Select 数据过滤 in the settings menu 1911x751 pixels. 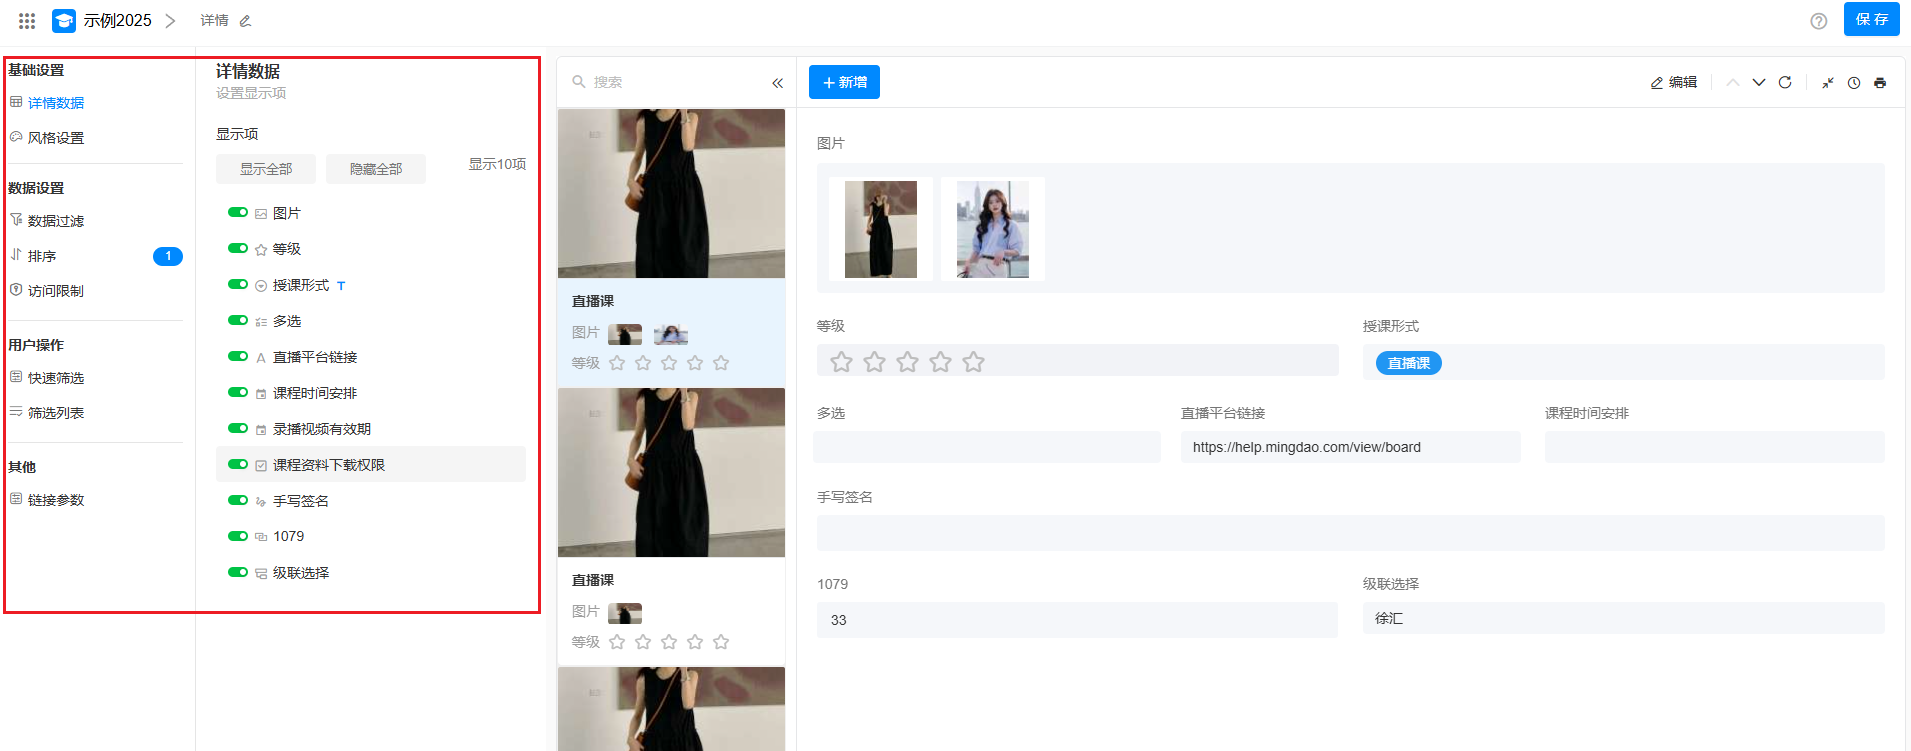tap(56, 221)
